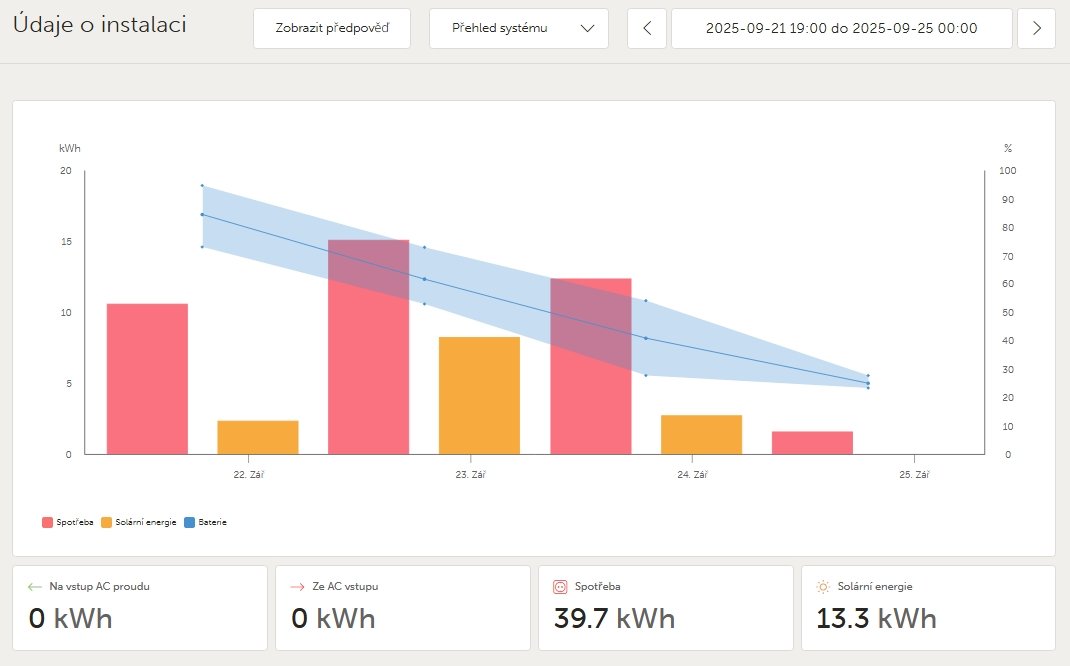Viewport: 1070px width, 666px height.
Task: Click the sun icon on Solární energie card
Action: tap(822, 587)
